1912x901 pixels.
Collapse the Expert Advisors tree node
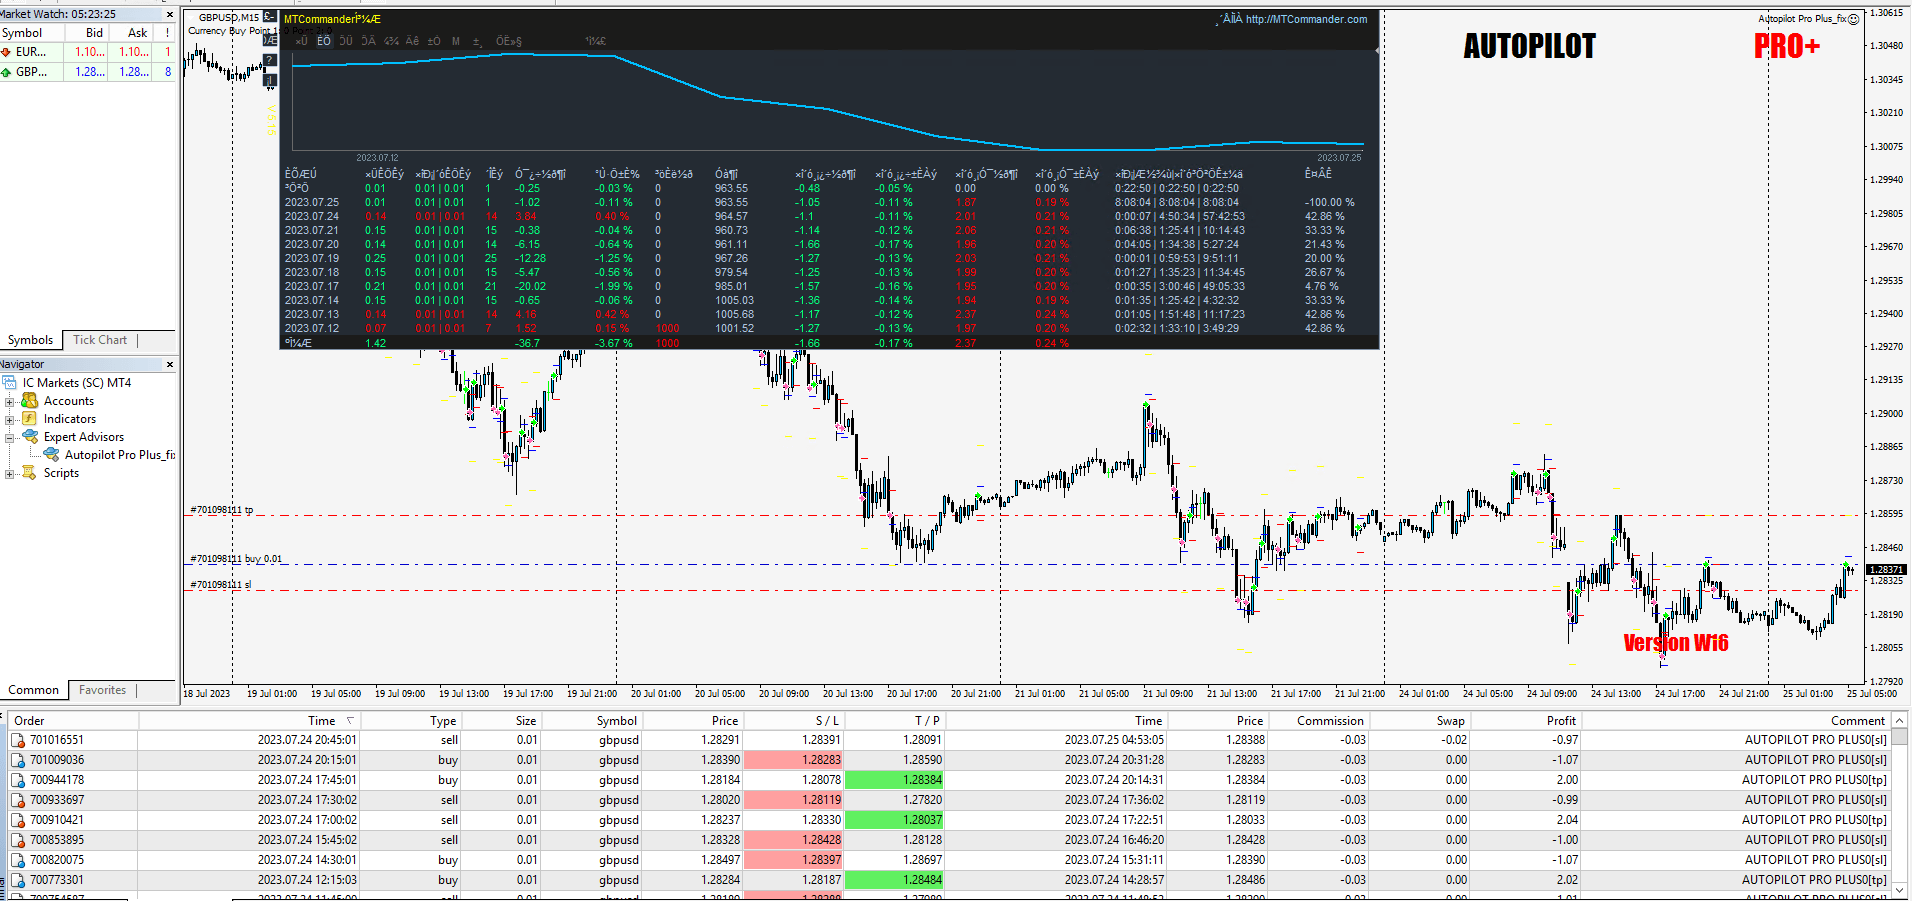tap(10, 437)
